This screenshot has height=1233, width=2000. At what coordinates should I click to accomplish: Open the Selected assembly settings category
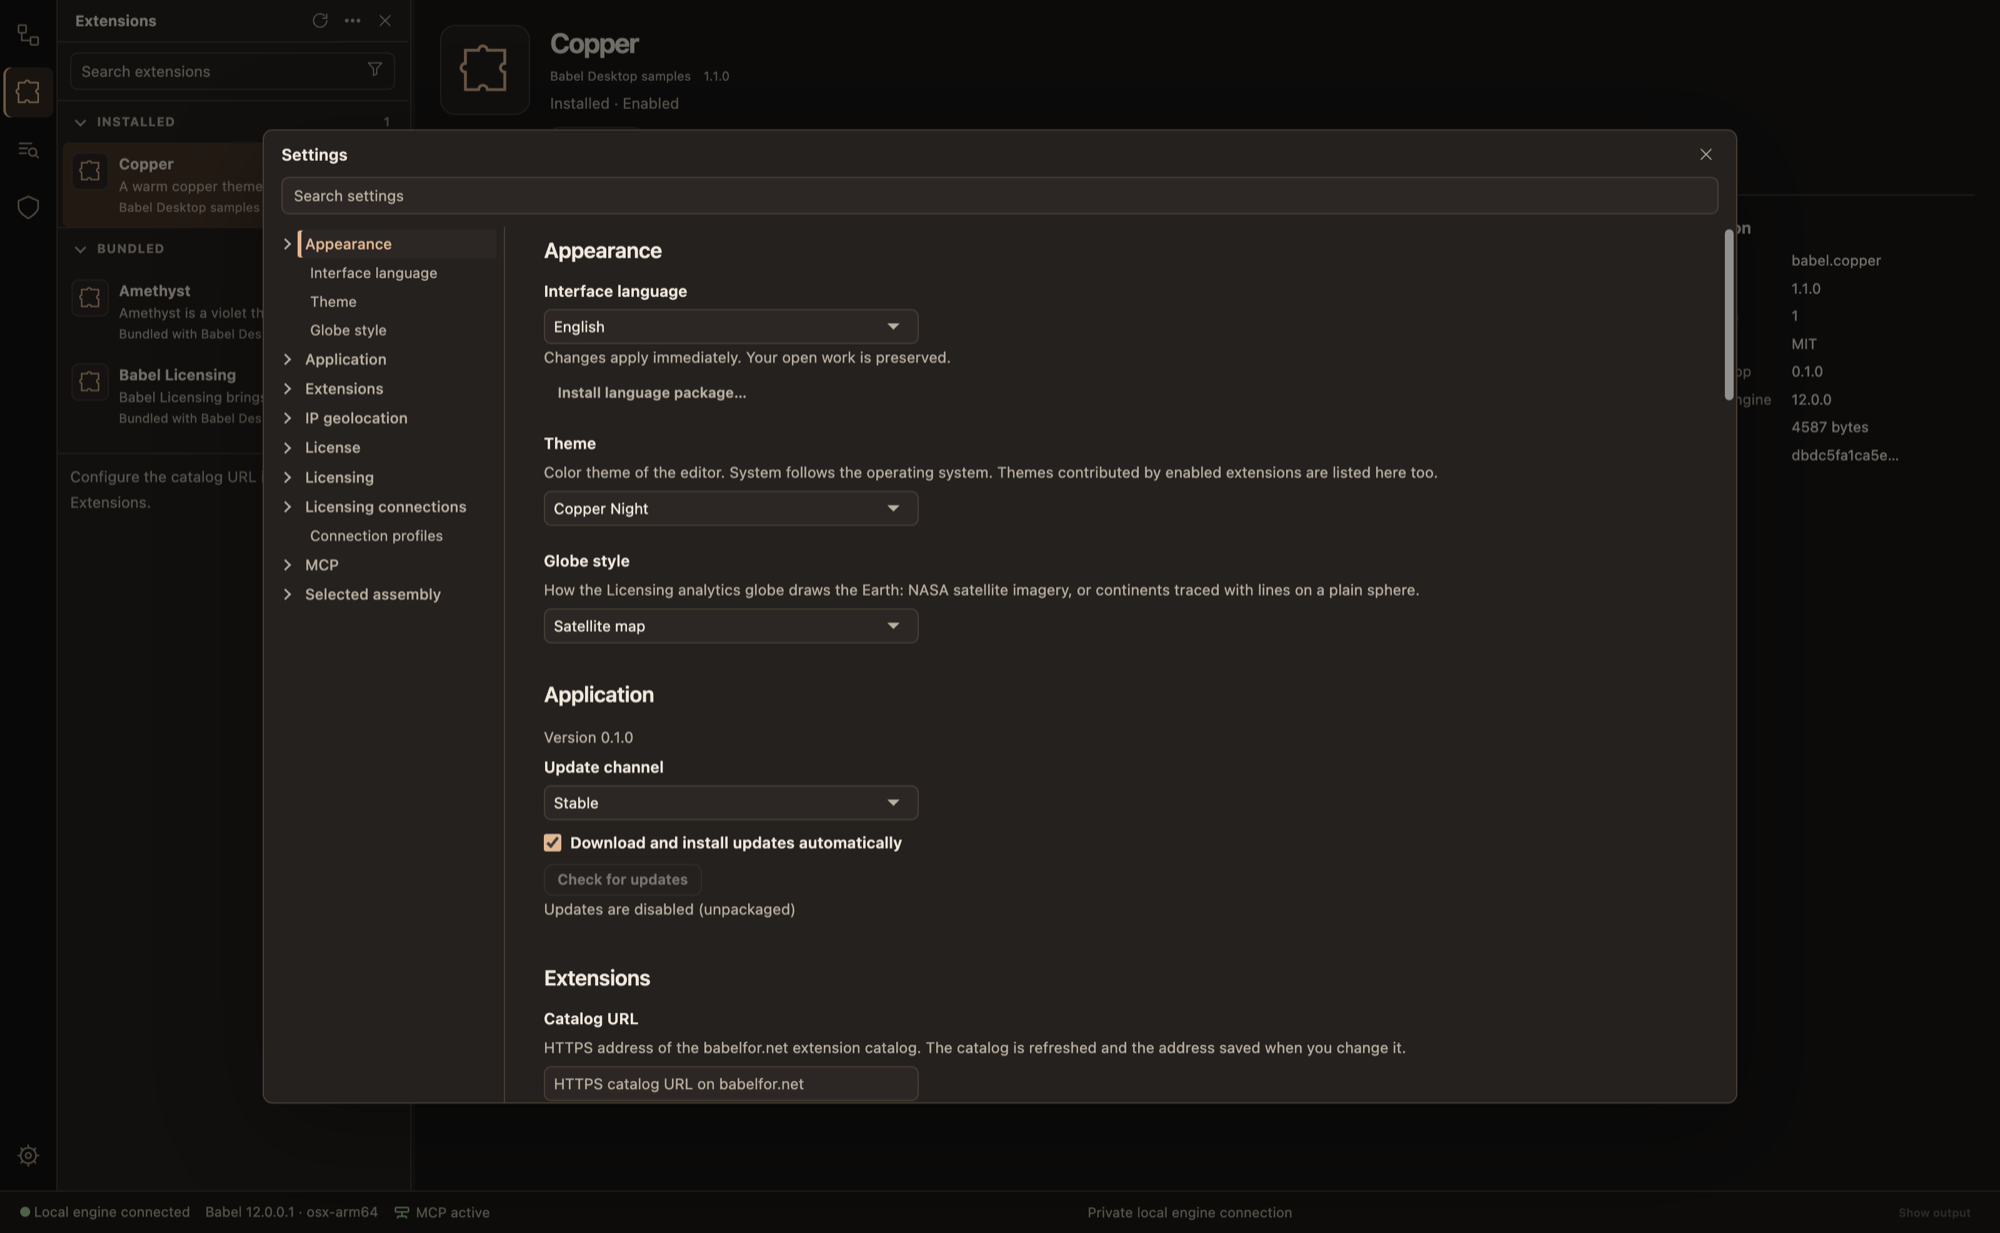click(x=373, y=594)
